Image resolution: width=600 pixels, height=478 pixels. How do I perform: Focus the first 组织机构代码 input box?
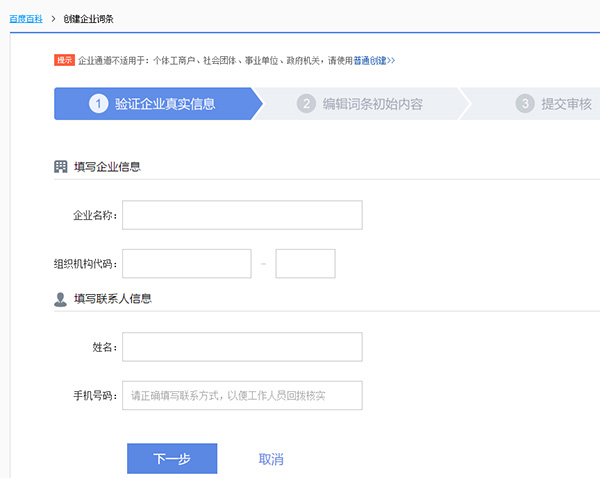tap(187, 264)
